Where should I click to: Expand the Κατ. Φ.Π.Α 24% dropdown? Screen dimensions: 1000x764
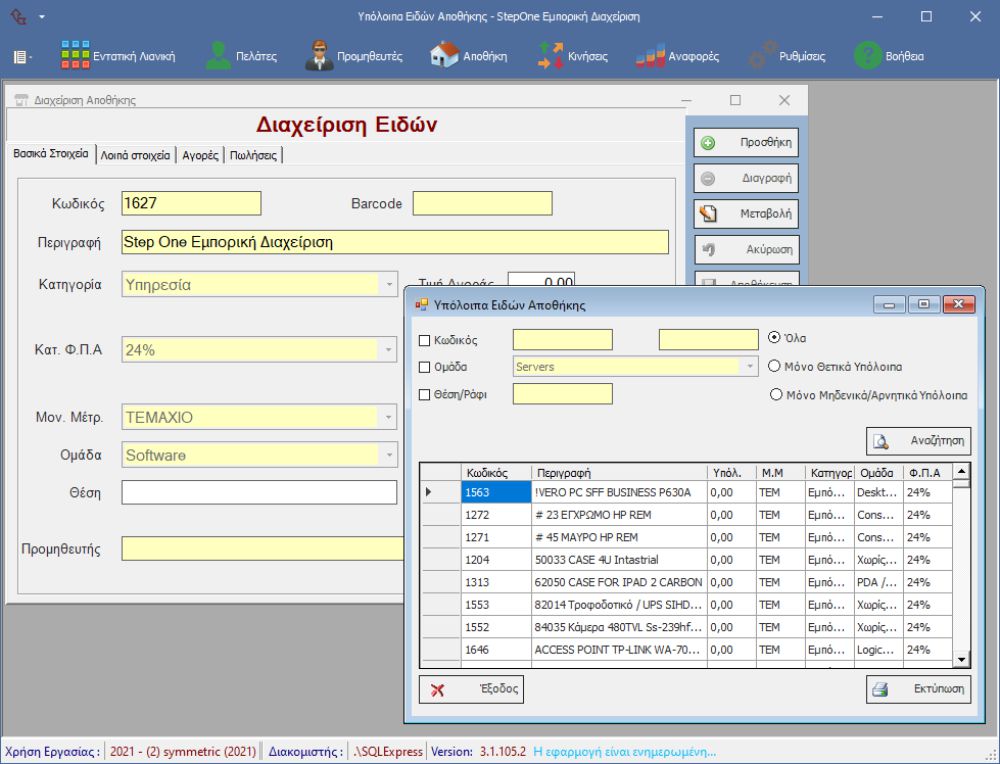pos(389,351)
